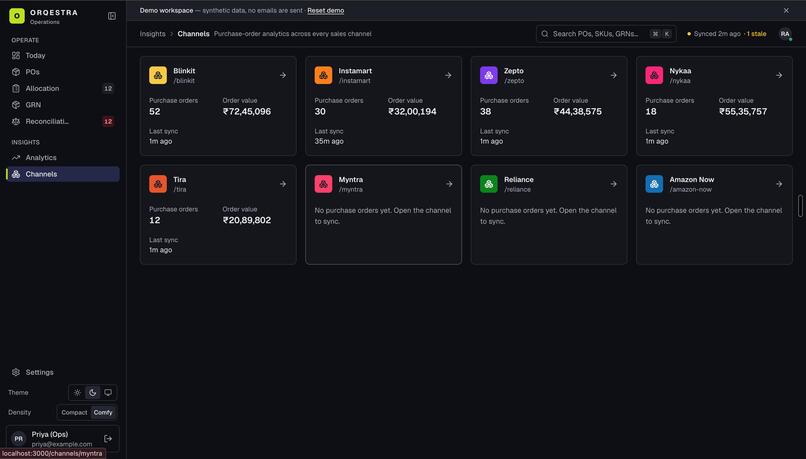Open Myntra channel arrow
Screen dimensions: 806x459
click(x=449, y=184)
